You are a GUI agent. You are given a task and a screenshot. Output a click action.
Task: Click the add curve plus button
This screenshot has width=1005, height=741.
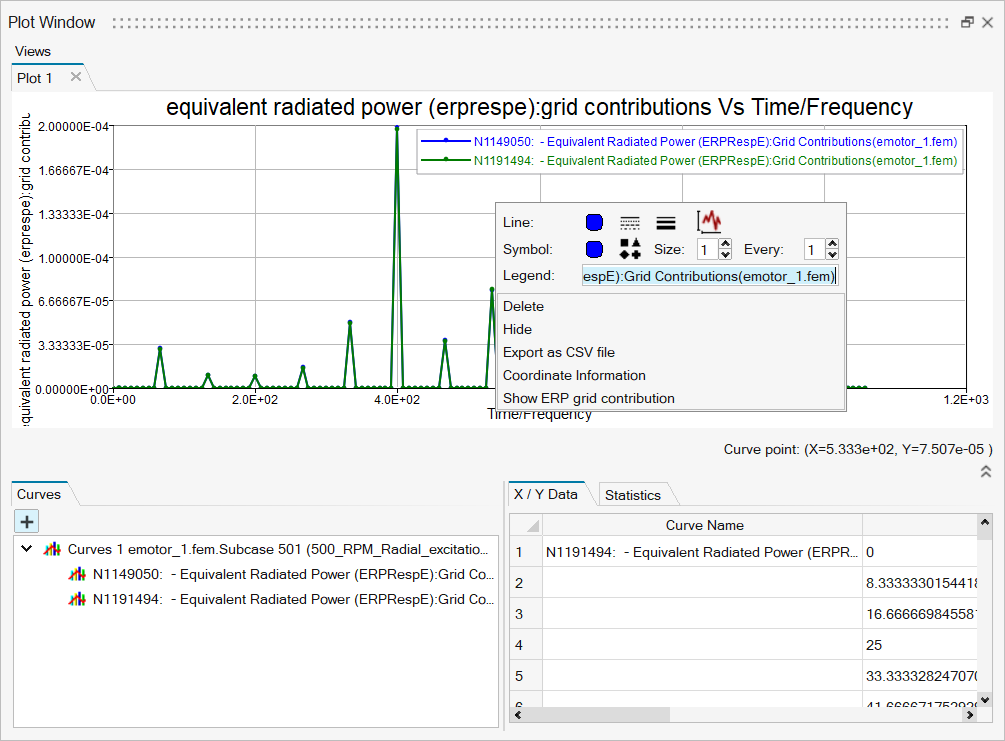26,520
